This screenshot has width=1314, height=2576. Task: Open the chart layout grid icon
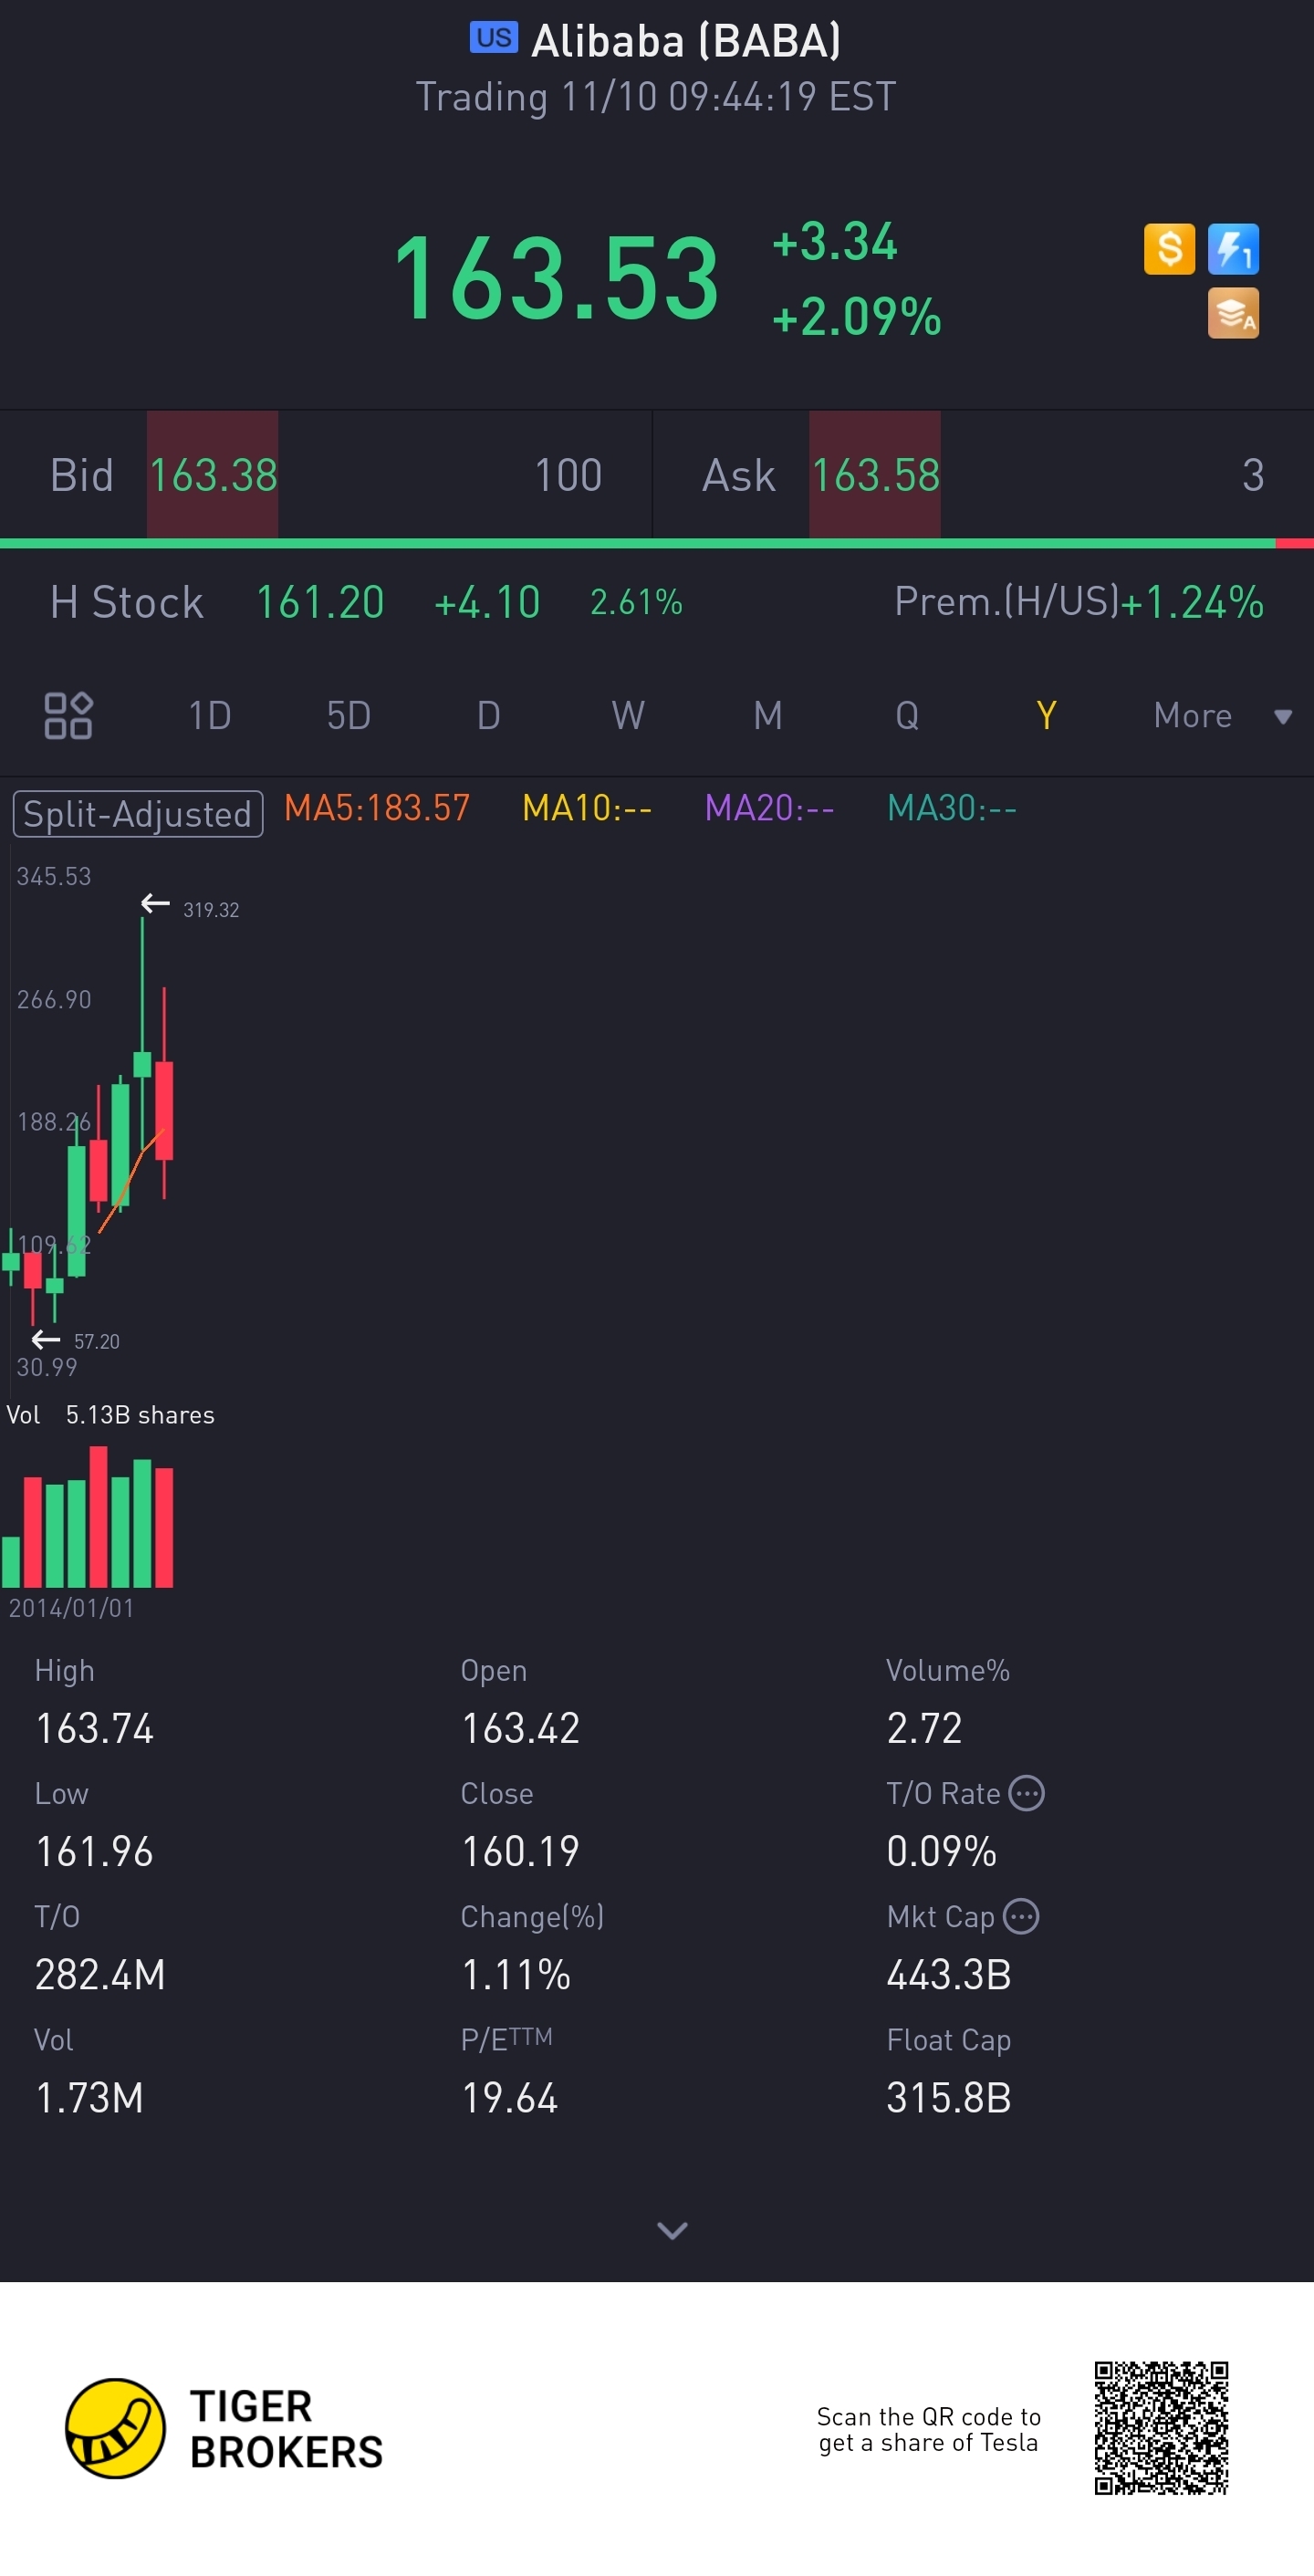68,715
